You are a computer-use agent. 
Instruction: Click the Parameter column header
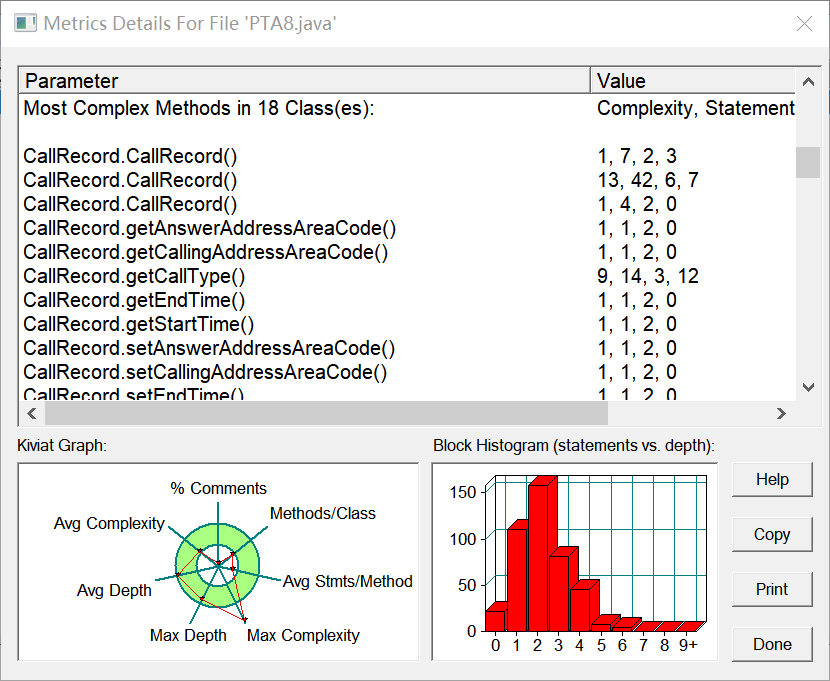pos(305,81)
